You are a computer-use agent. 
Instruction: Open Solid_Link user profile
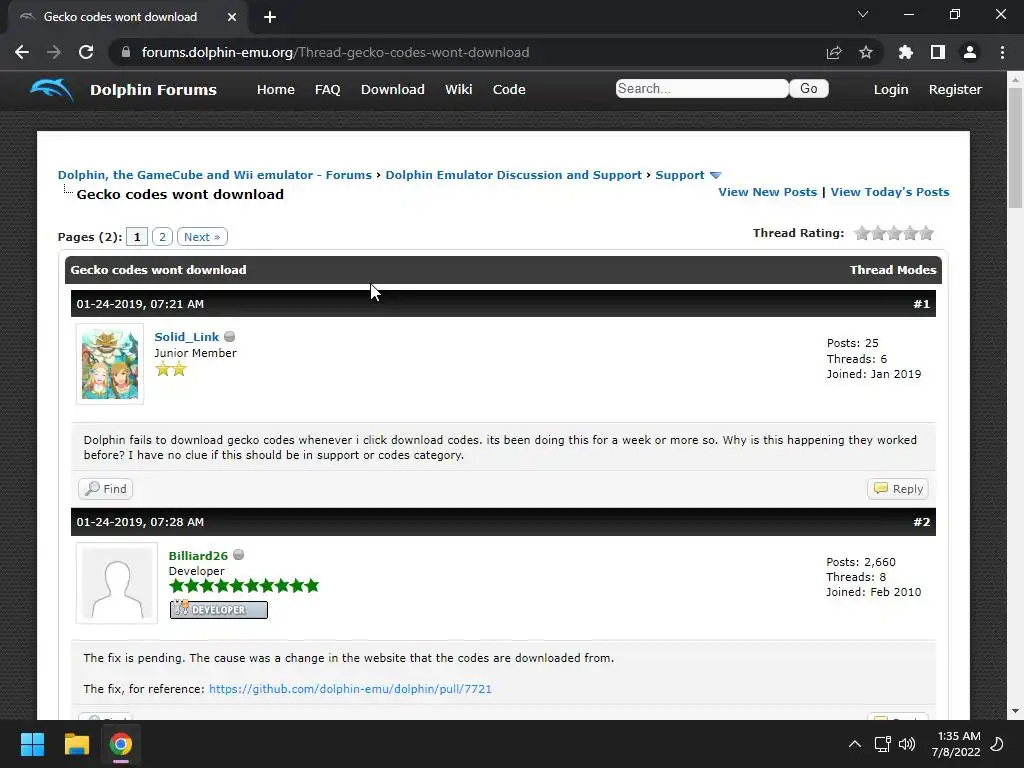[x=187, y=337]
